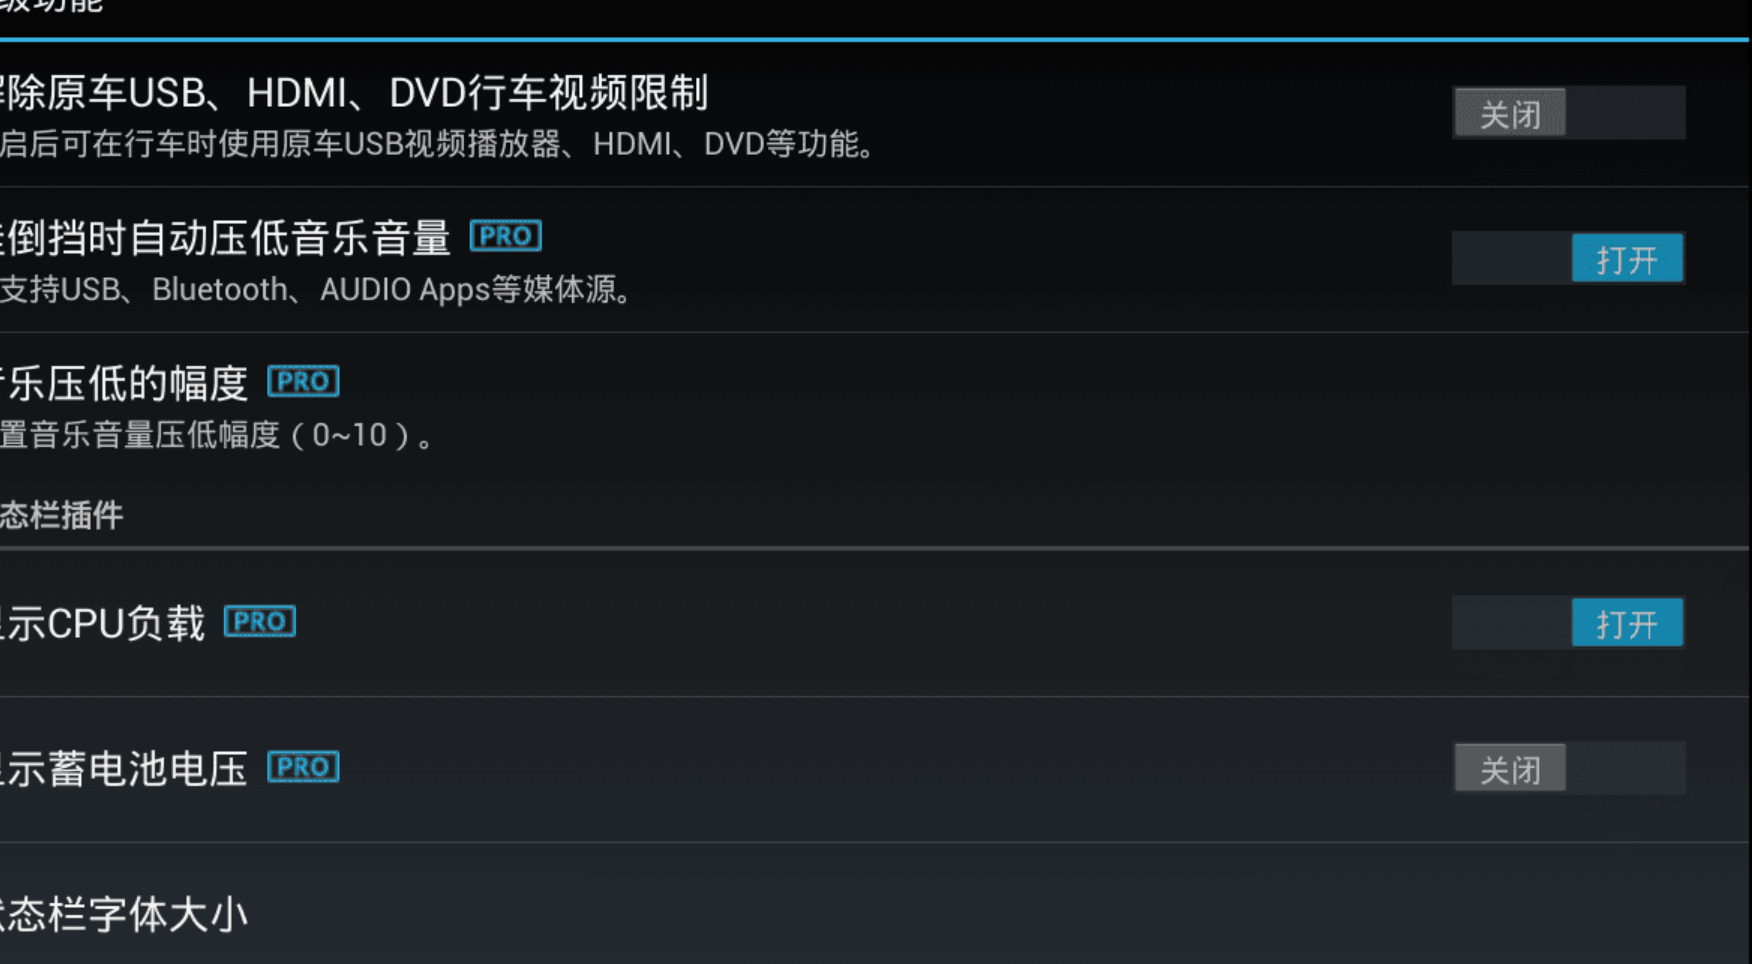Open the 乐压低的幅度 setting

[x=875, y=406]
